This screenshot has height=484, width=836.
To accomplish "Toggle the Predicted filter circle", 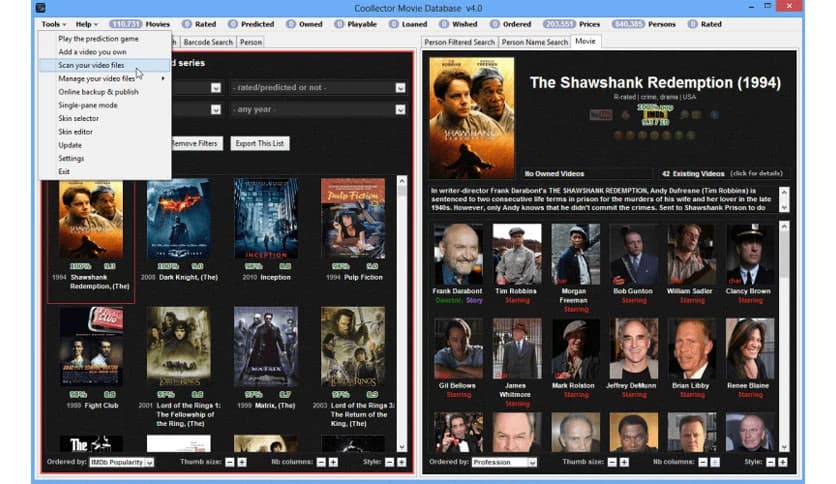I will coord(232,24).
